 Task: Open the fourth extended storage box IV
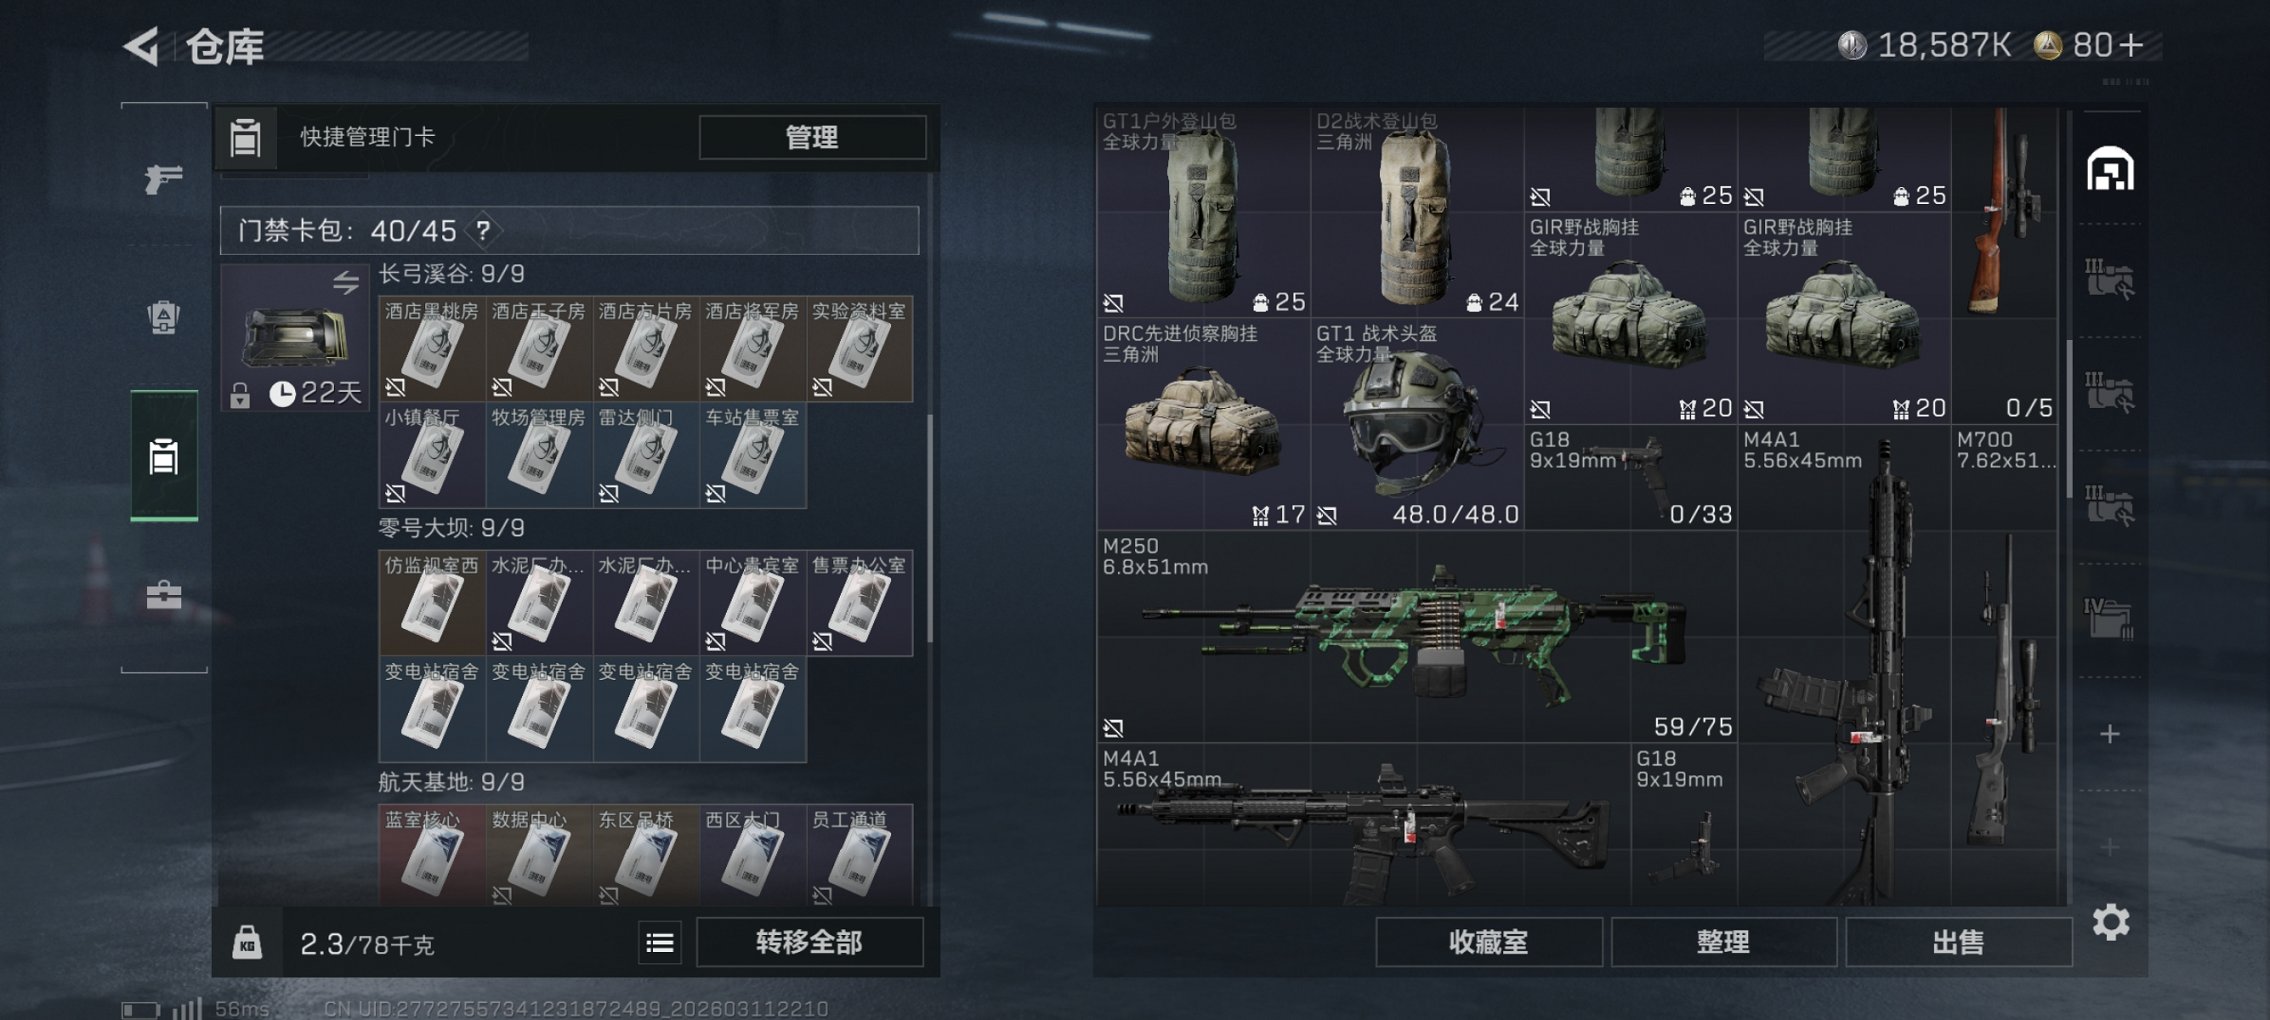[x=2110, y=619]
